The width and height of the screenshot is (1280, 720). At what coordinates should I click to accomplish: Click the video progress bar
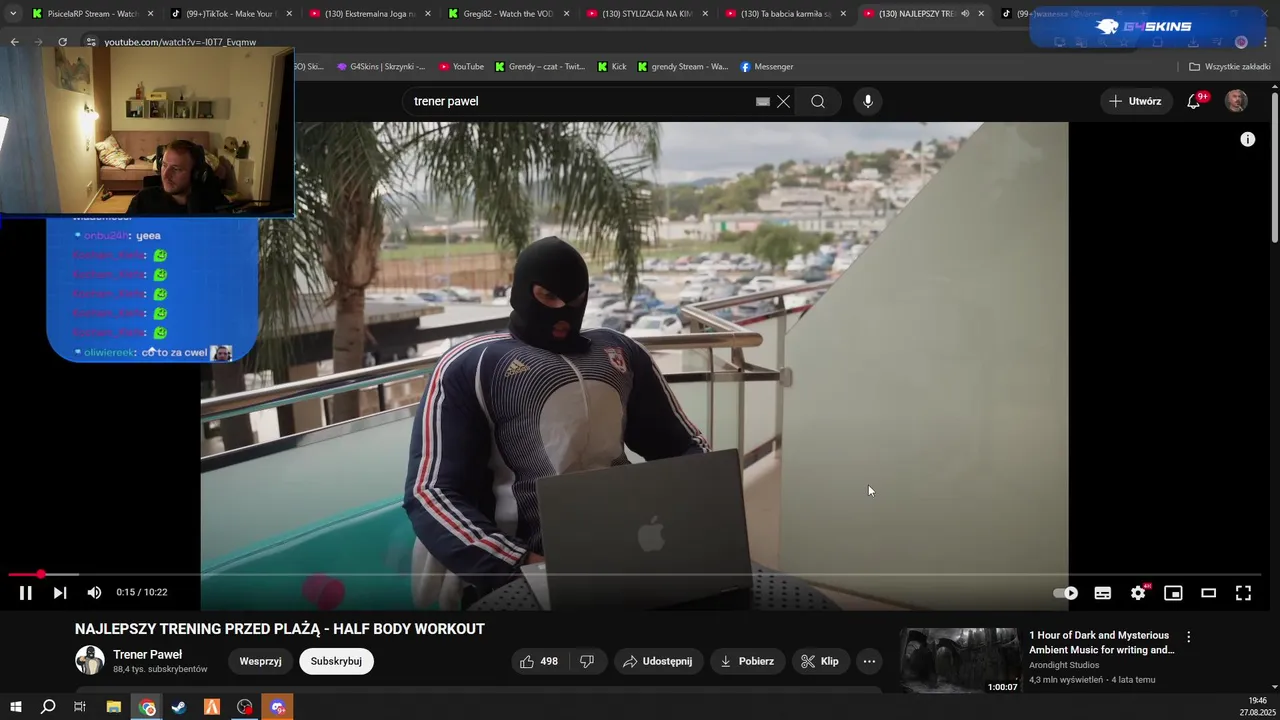pos(635,574)
